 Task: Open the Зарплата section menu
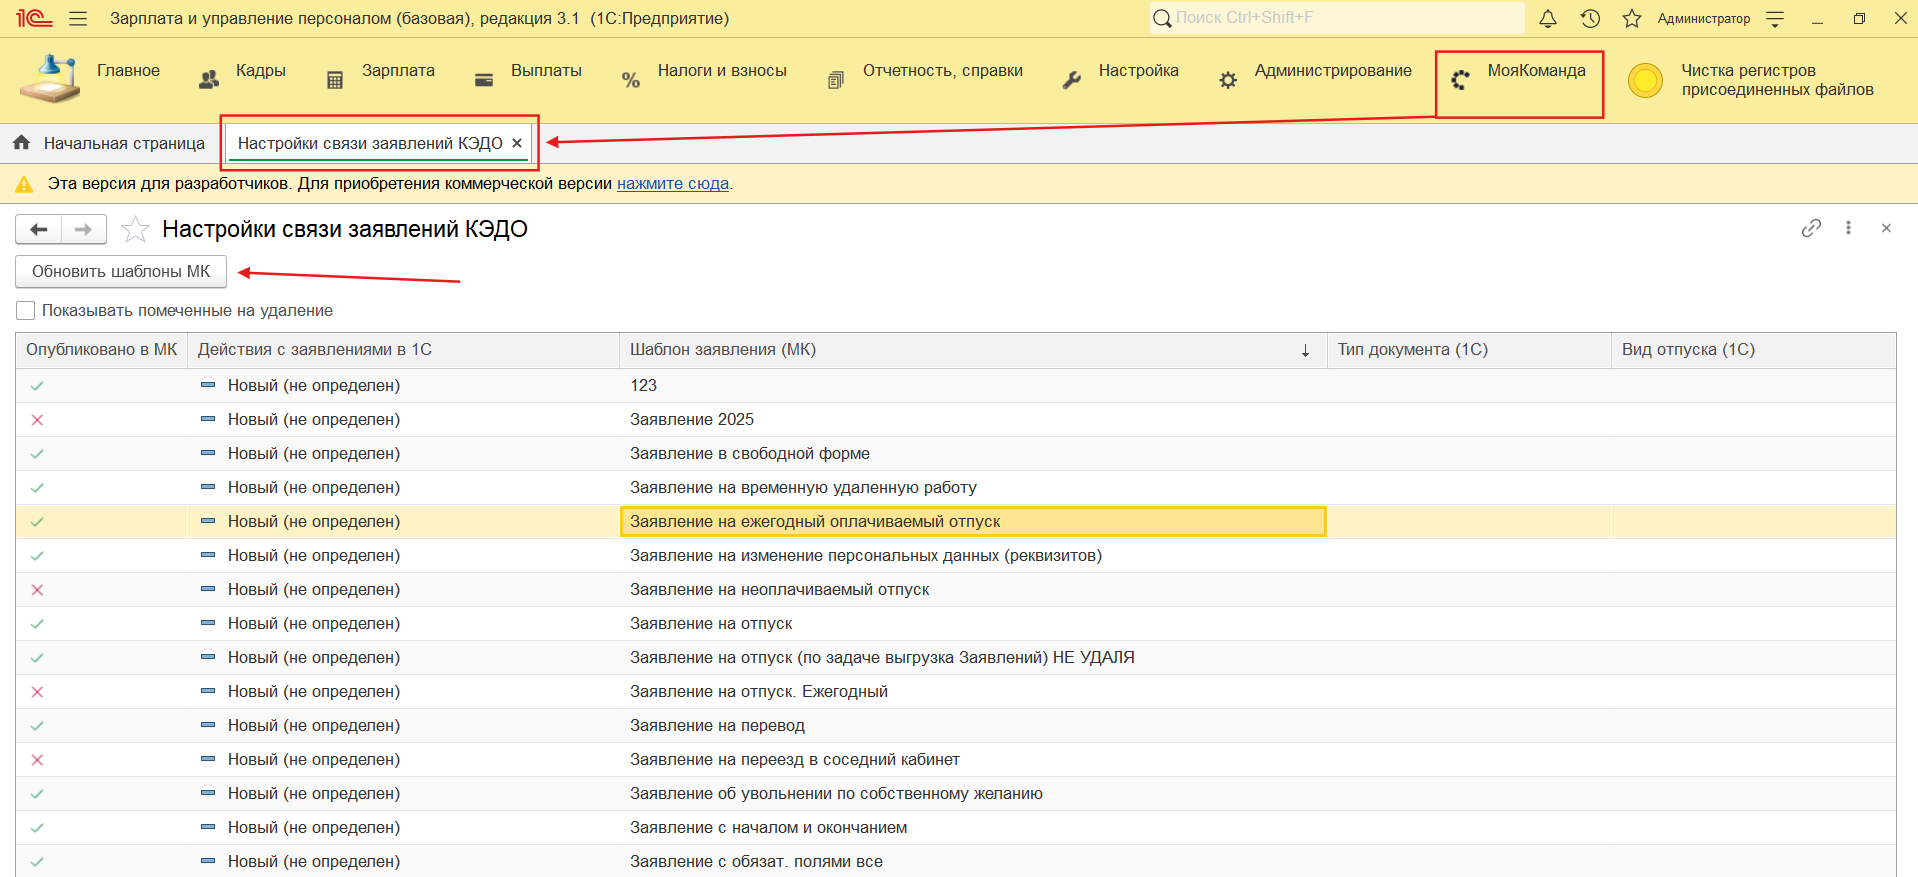[x=397, y=71]
